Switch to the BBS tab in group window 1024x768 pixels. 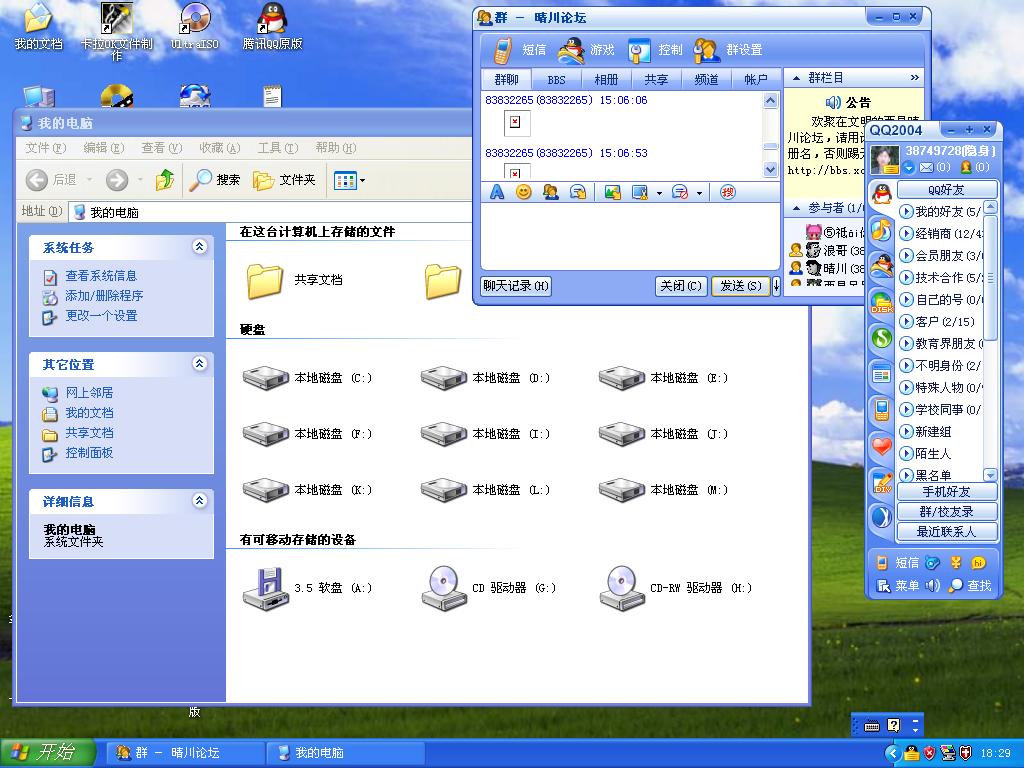556,80
